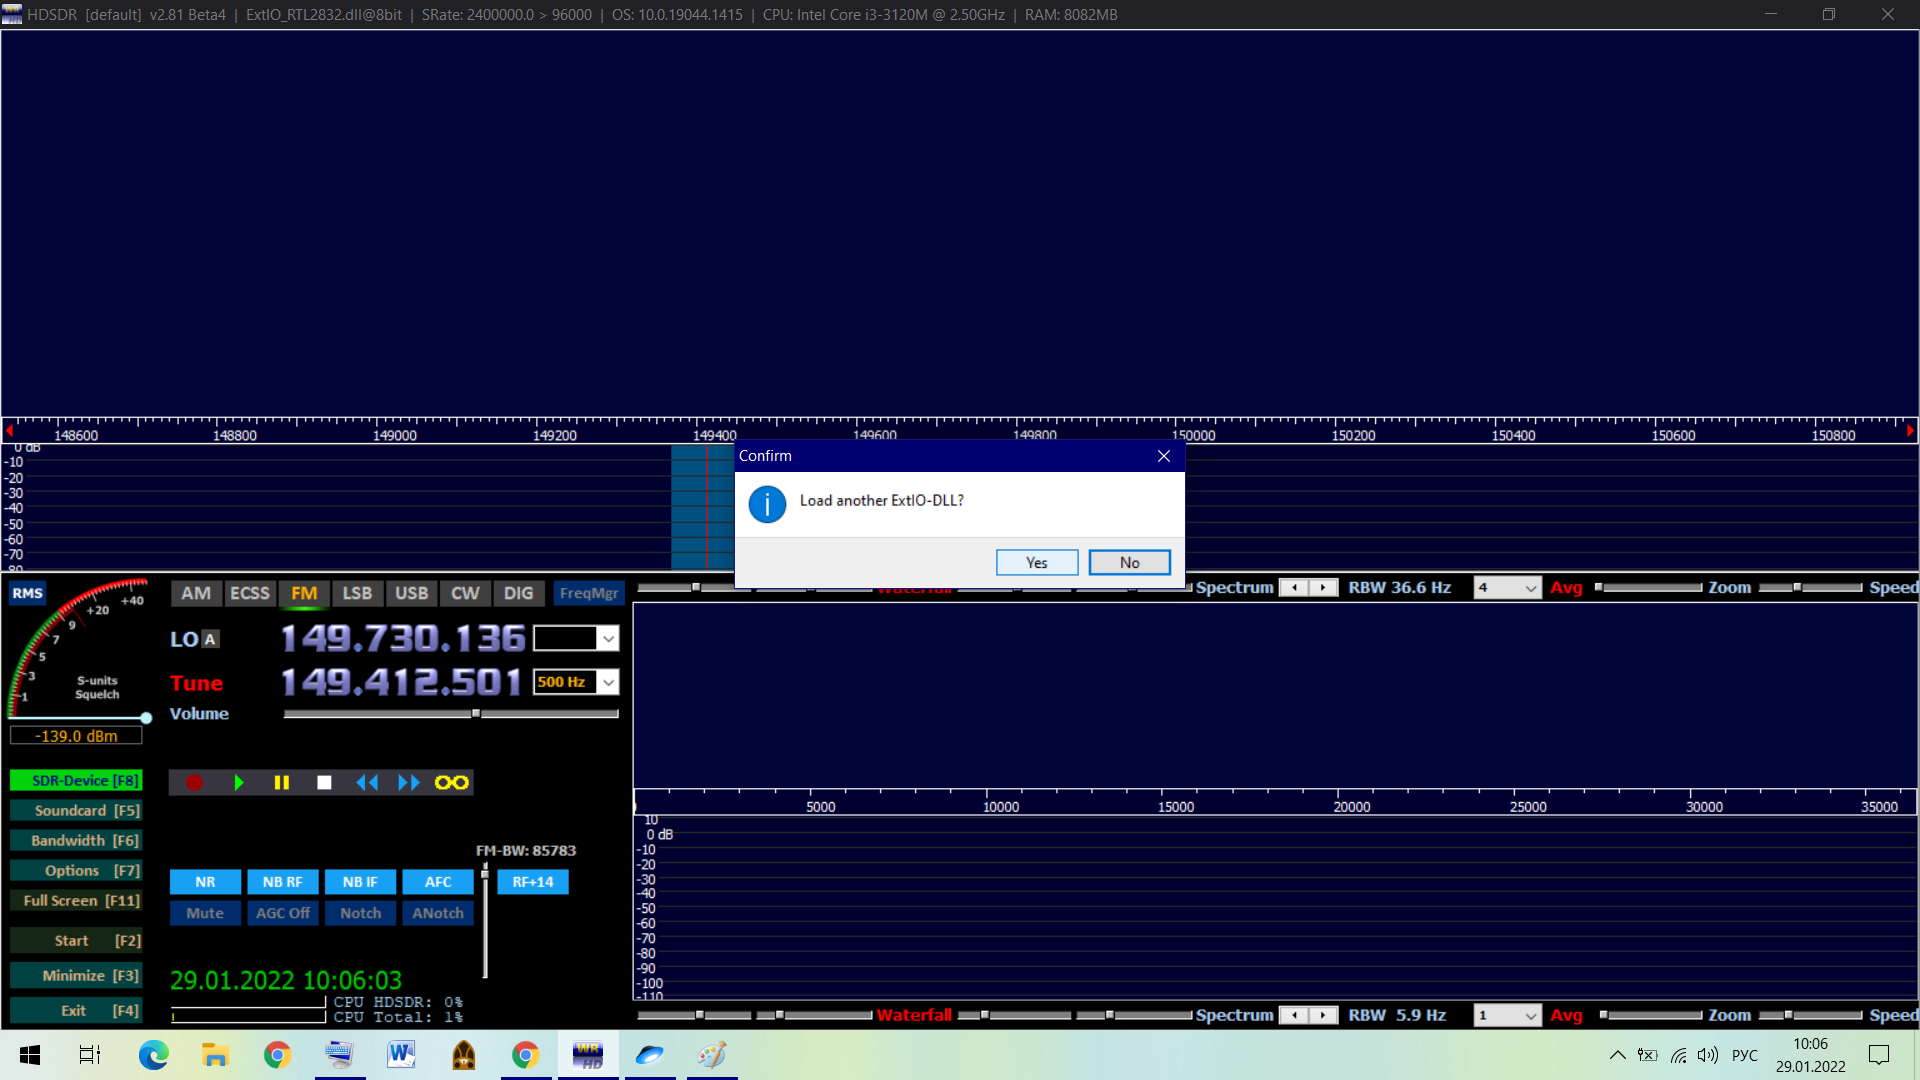This screenshot has width=1920, height=1080.
Task: Click the RMS meter mode icon
Action: [x=27, y=593]
